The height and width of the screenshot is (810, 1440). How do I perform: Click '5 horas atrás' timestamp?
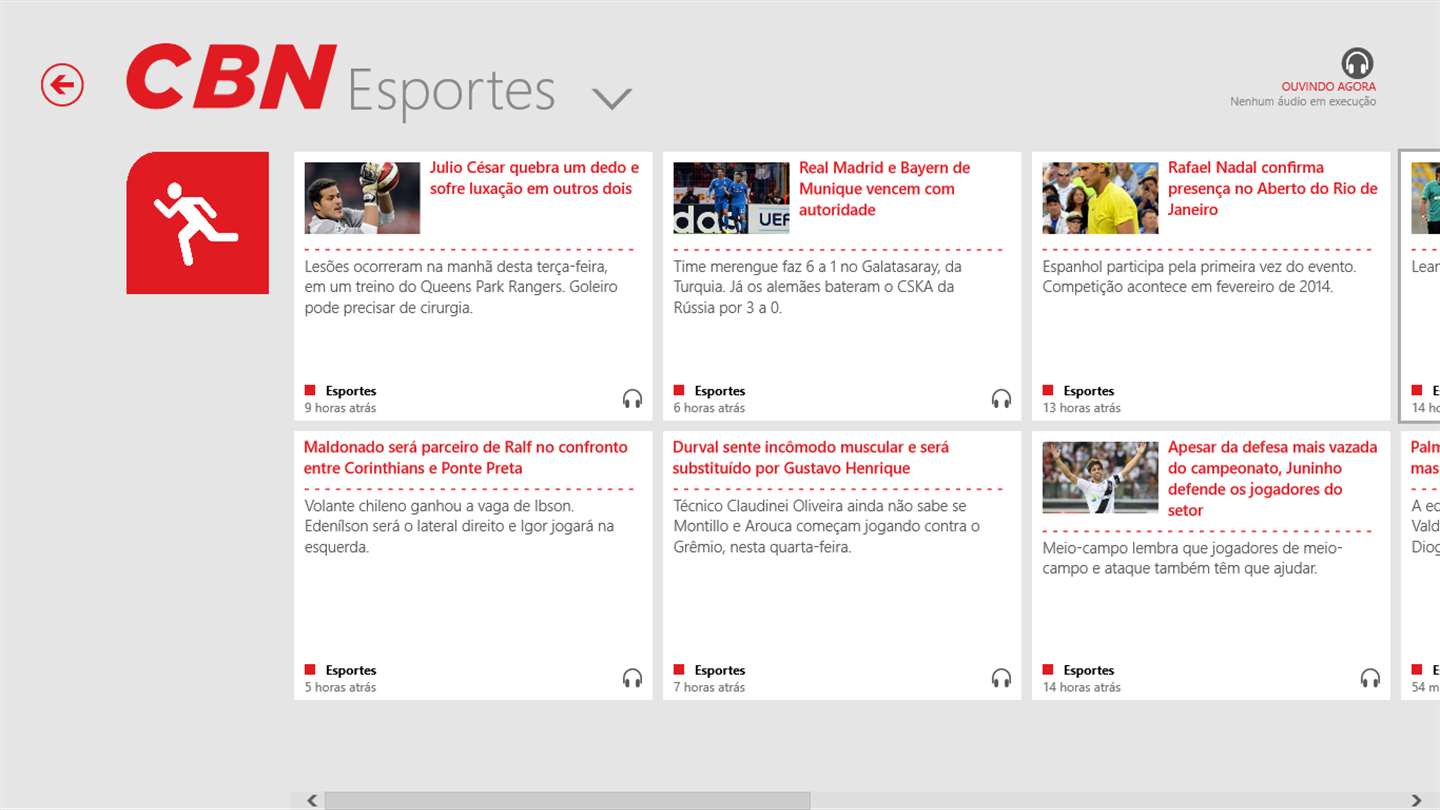click(x=341, y=687)
